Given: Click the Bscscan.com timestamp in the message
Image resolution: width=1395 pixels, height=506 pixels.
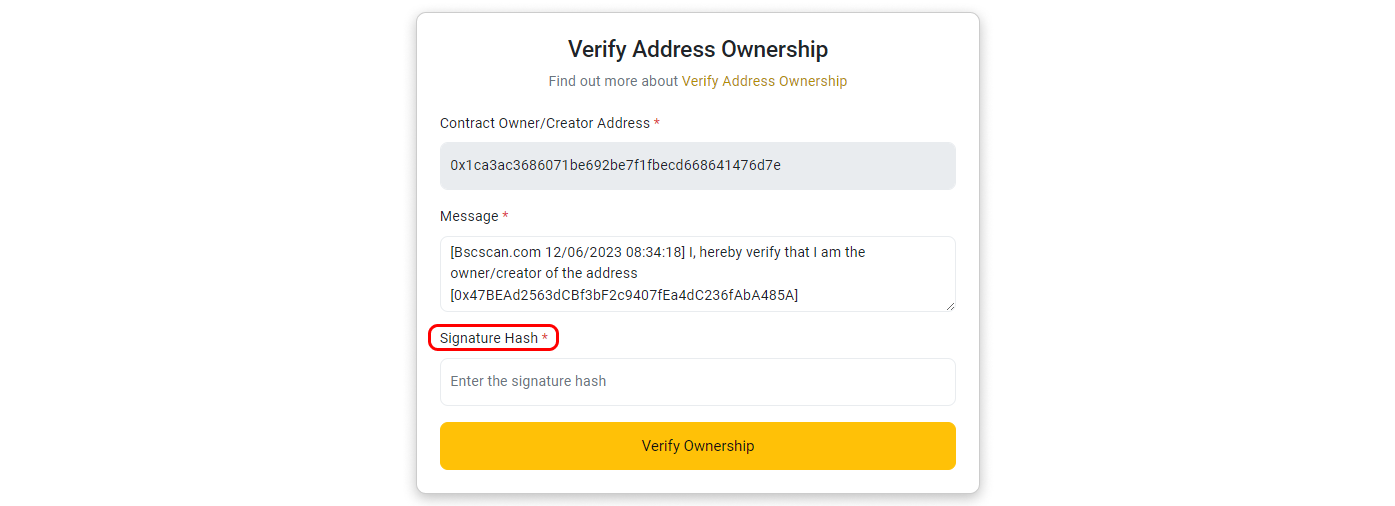Looking at the screenshot, I should (567, 252).
